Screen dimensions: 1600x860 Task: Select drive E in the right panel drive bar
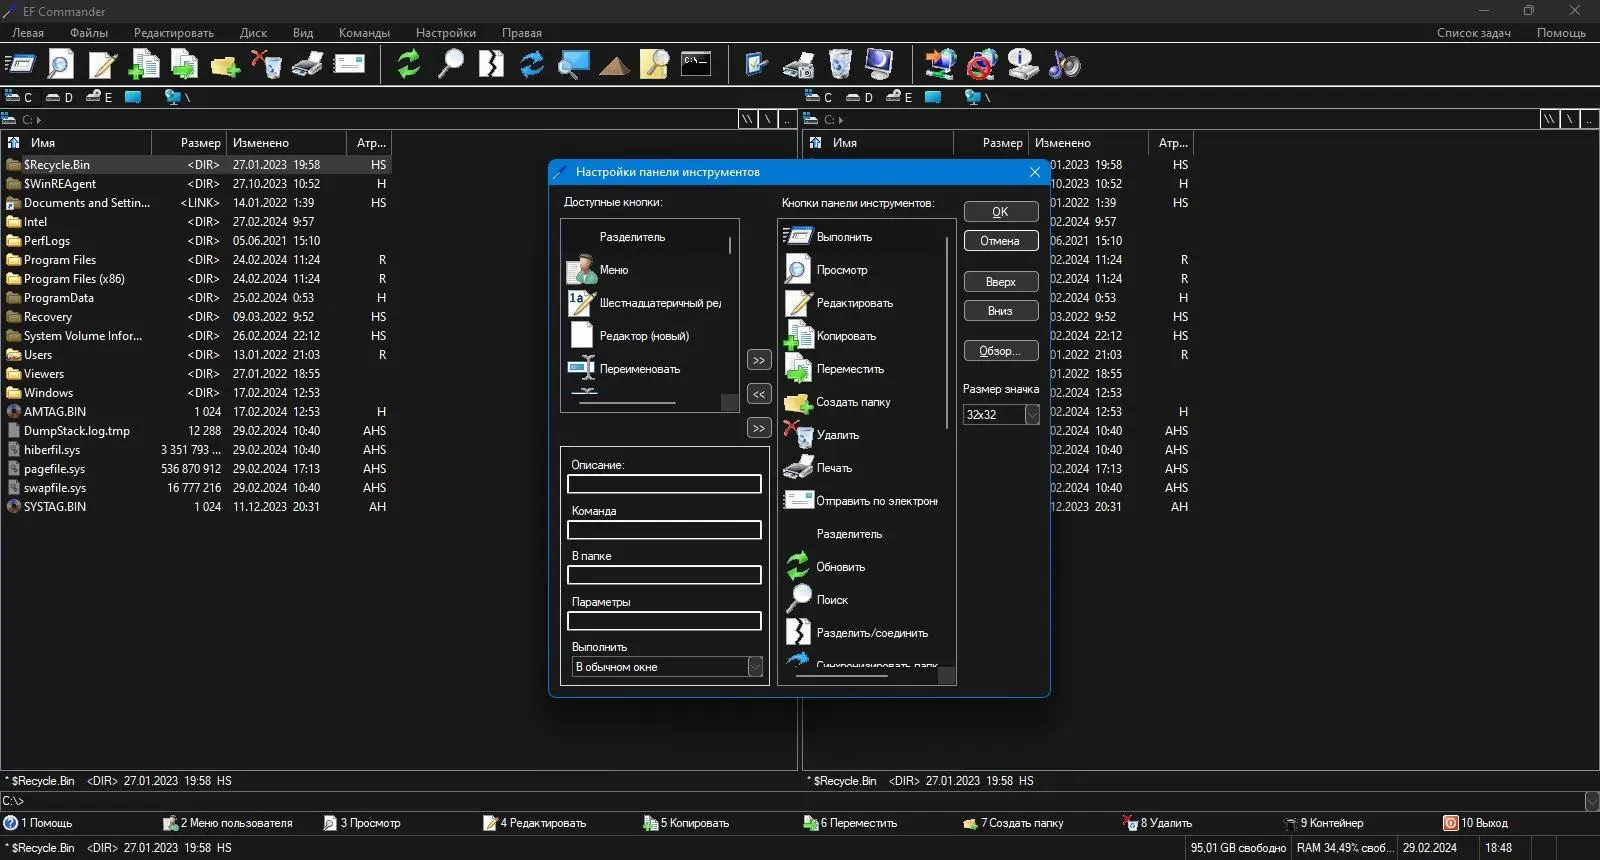[x=899, y=97]
